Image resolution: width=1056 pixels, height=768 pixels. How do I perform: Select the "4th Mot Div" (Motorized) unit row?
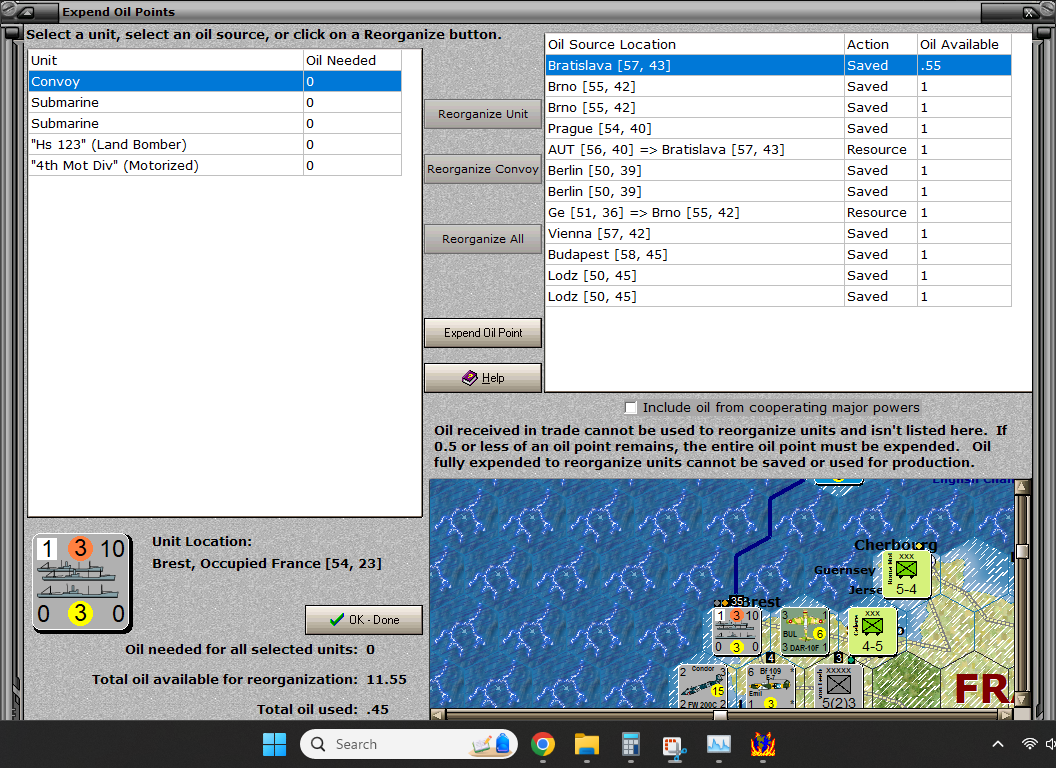tap(216, 165)
